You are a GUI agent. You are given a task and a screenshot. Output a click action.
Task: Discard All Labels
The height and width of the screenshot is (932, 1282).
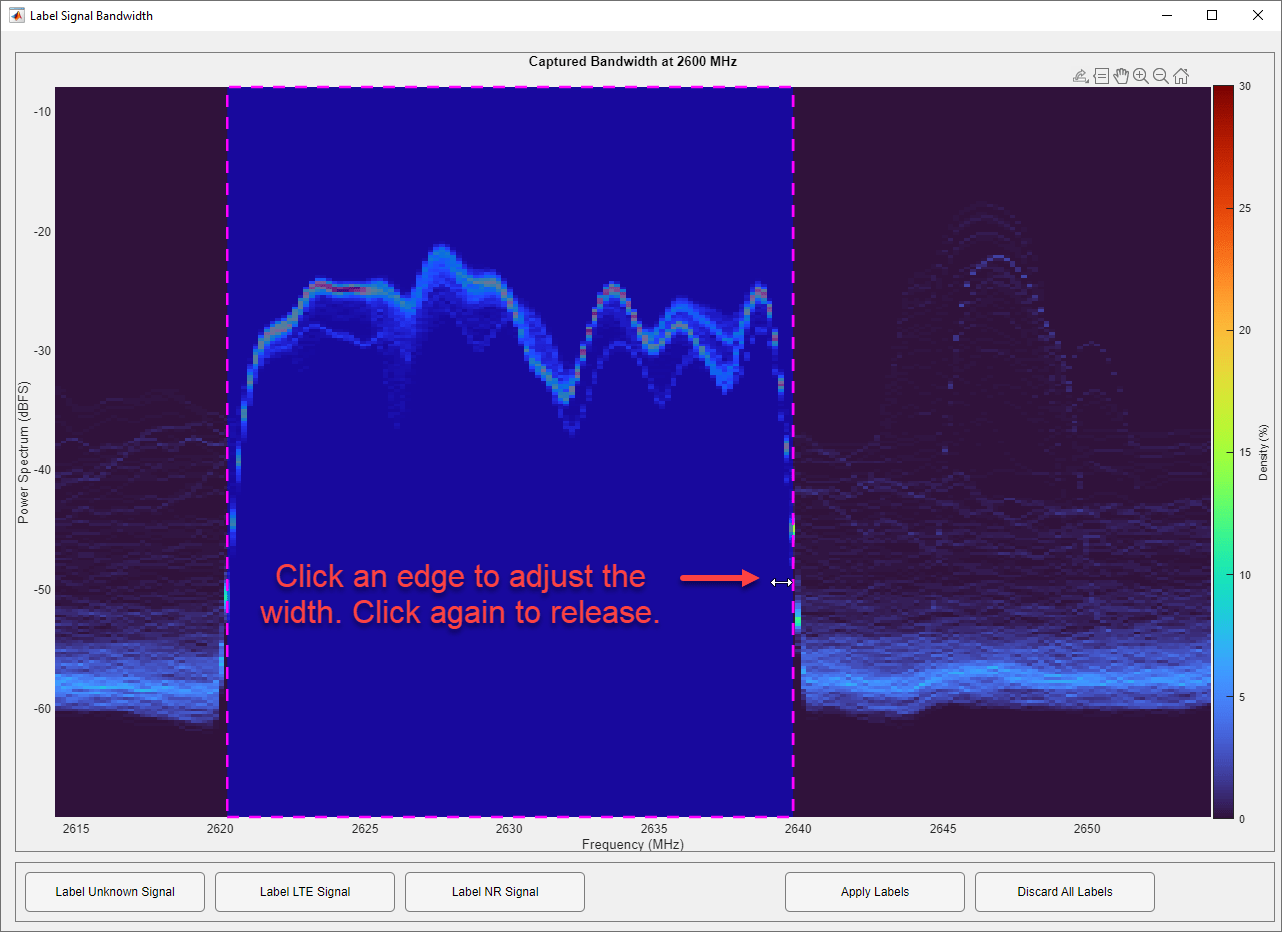pos(1064,891)
